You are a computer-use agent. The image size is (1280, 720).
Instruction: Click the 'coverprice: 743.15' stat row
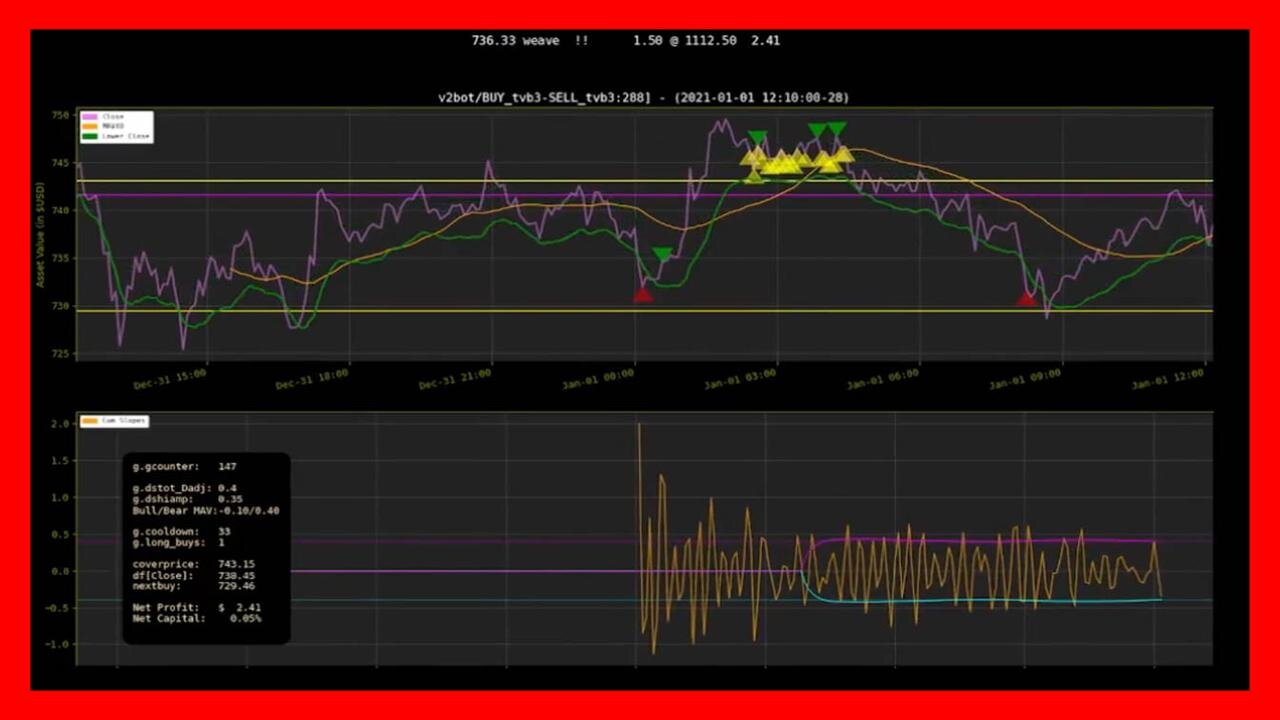coord(194,564)
